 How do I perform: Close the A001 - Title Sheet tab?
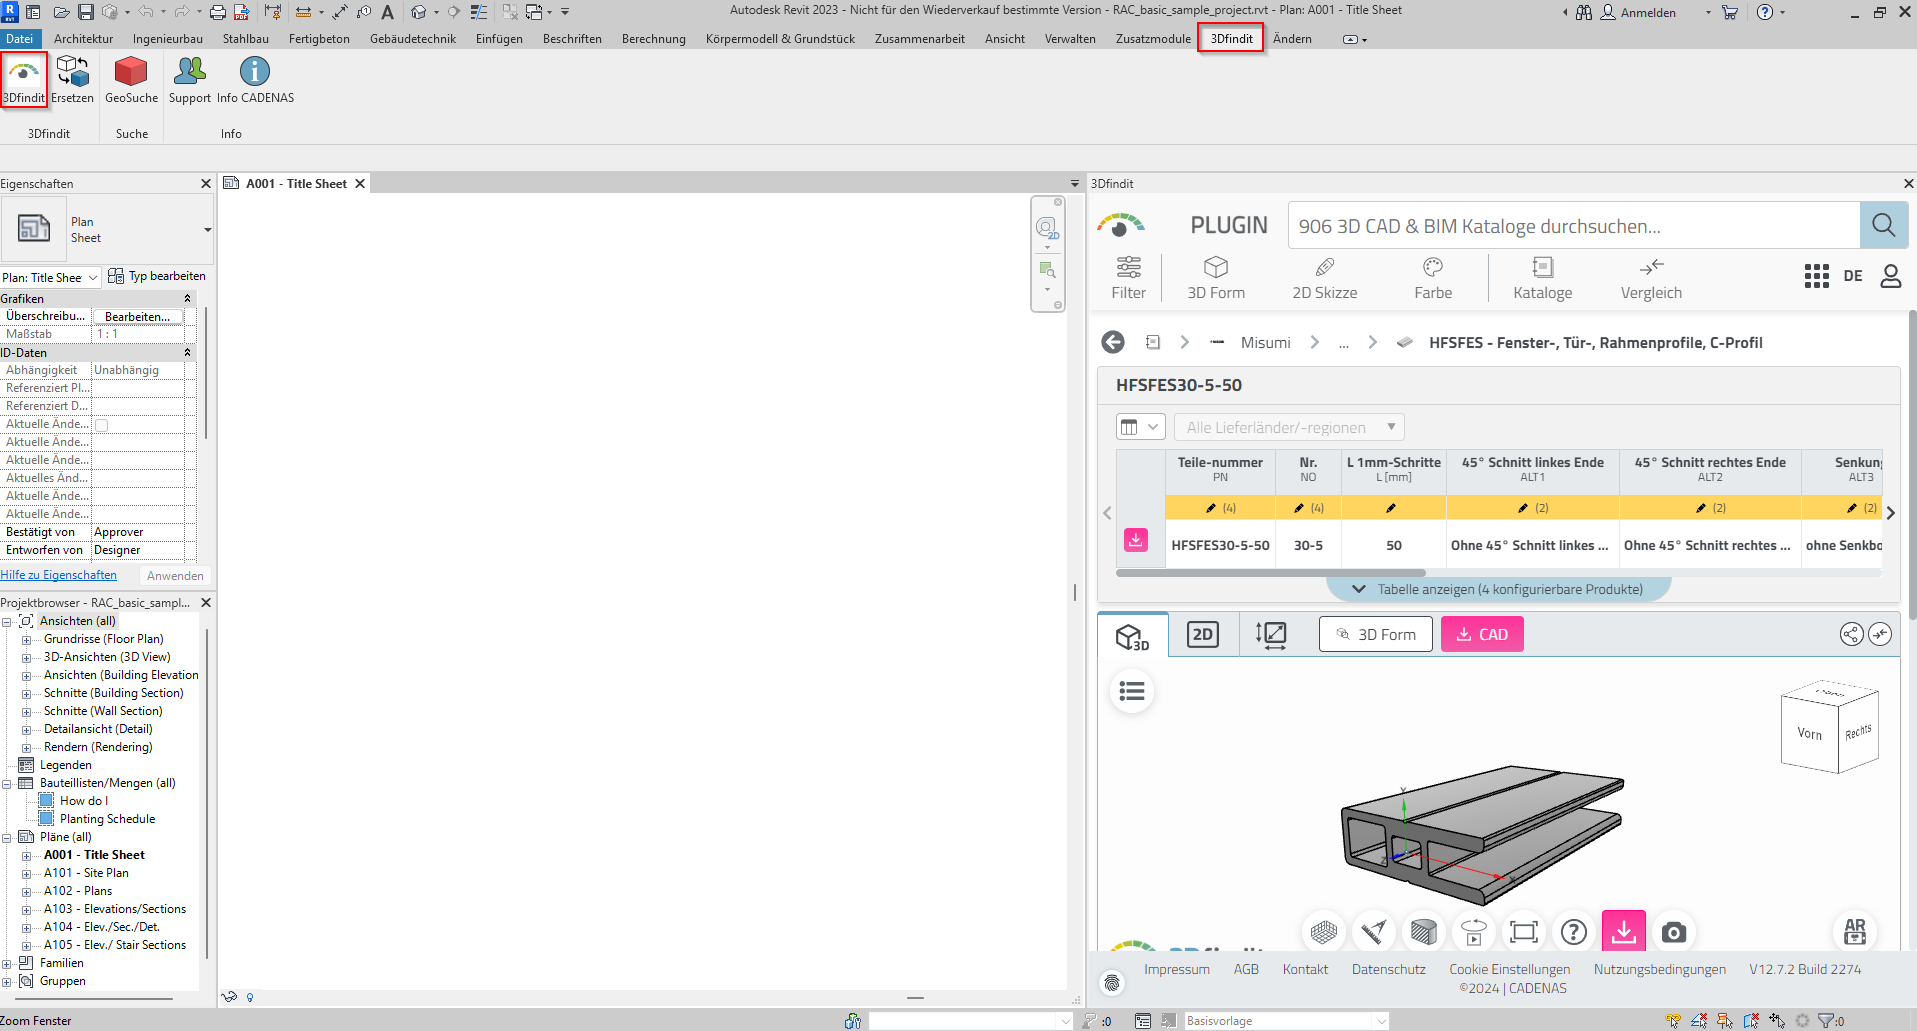(360, 184)
